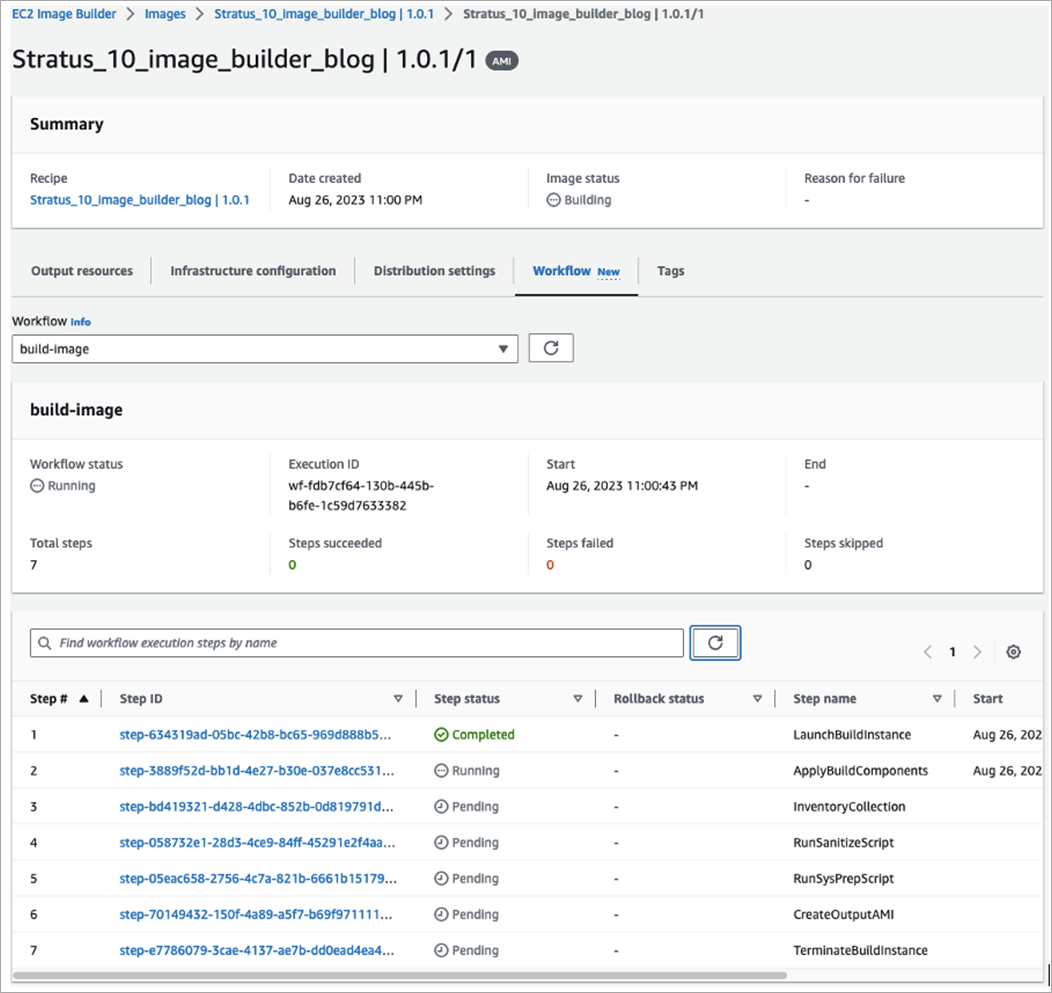Click the Pending clock icon for CreateOutputAMI

[x=441, y=914]
